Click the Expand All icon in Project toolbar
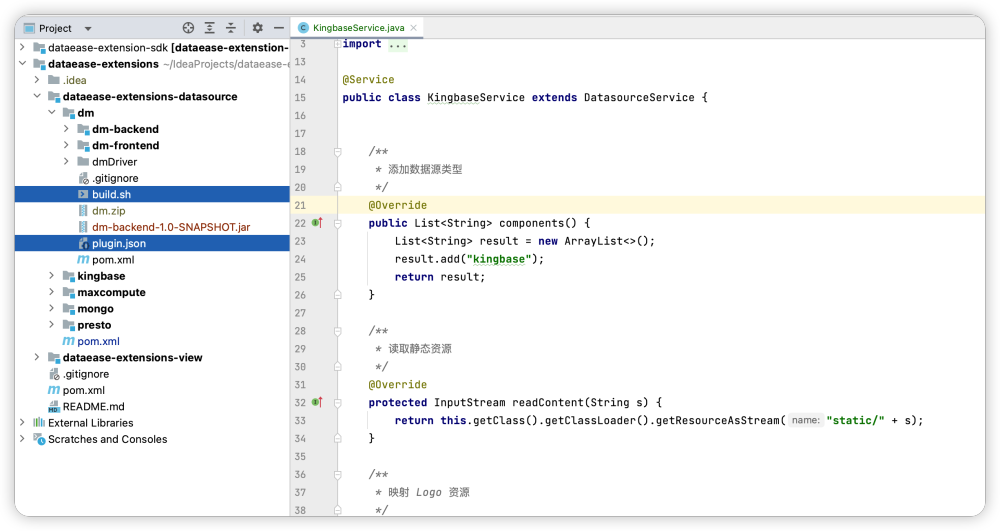 click(209, 28)
